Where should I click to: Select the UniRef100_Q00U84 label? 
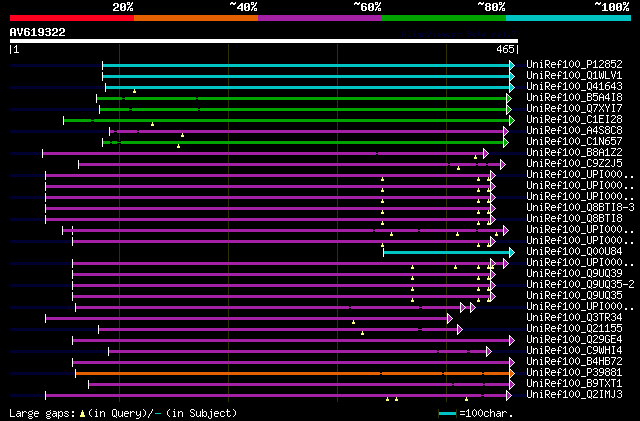point(574,252)
